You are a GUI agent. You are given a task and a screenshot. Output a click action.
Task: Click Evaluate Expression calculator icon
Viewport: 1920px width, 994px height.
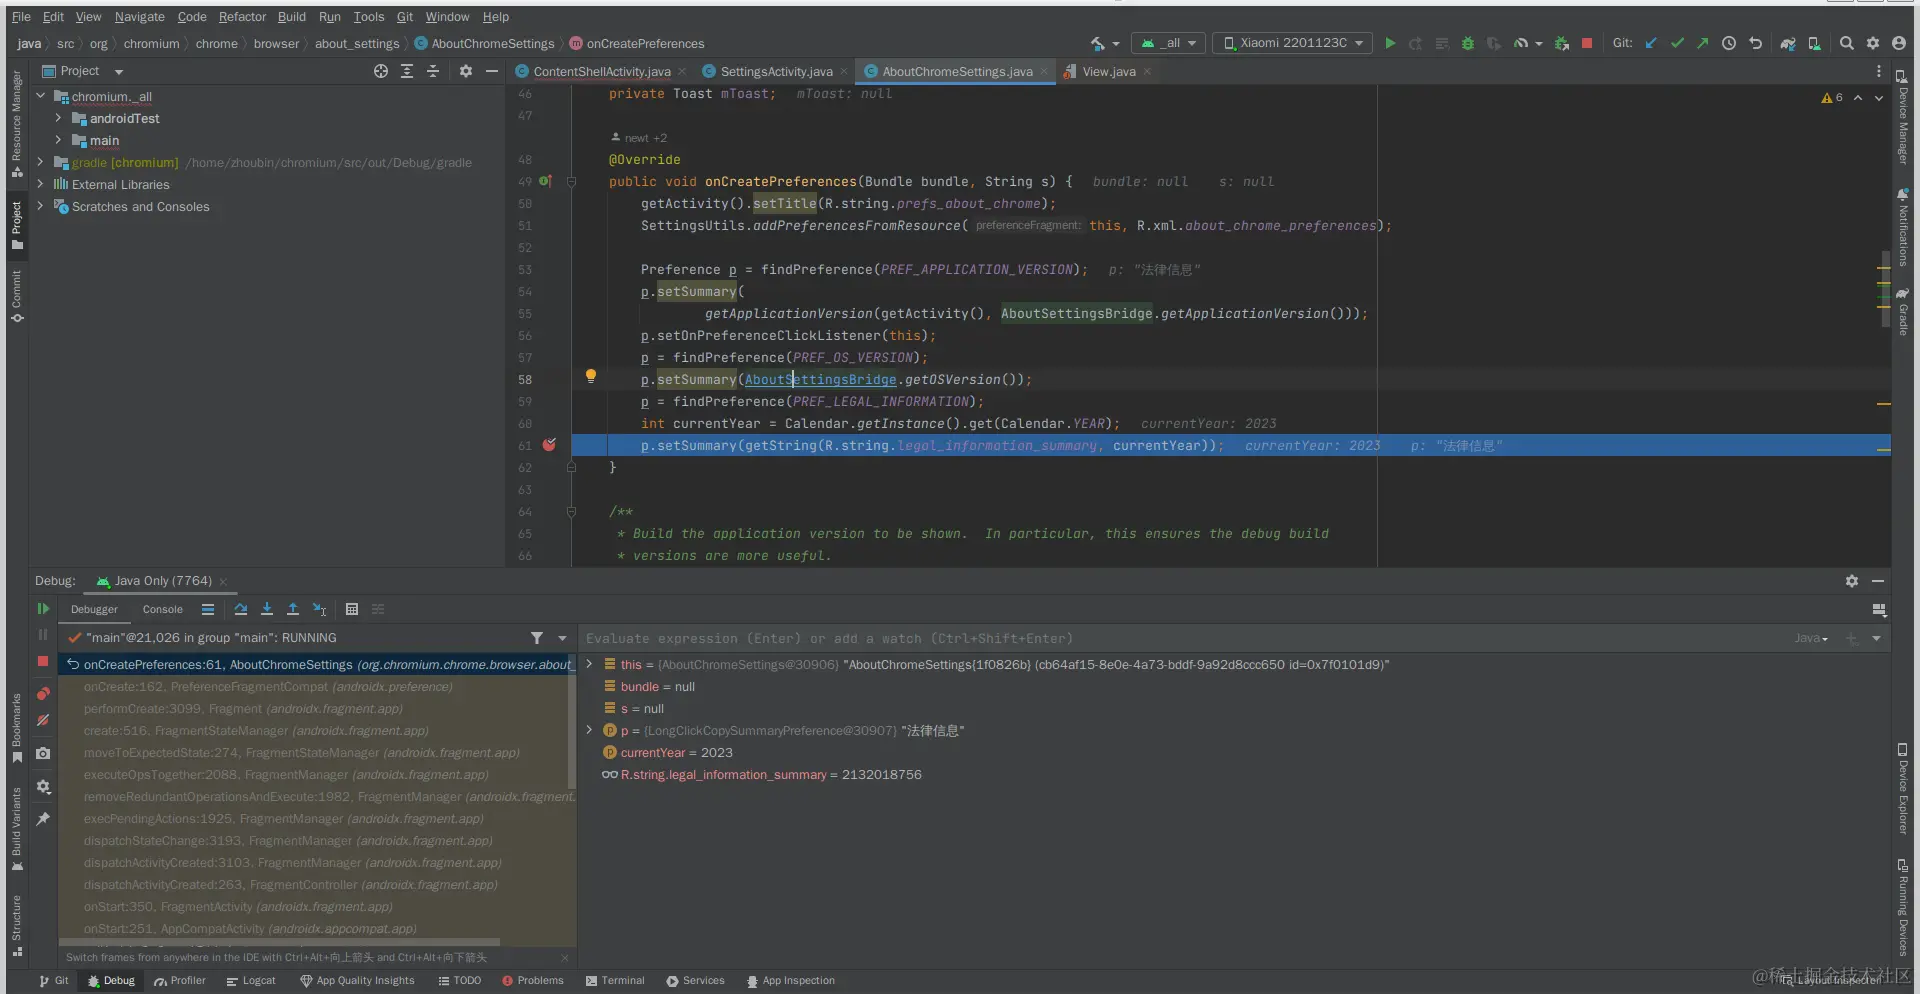pyautogui.click(x=352, y=609)
